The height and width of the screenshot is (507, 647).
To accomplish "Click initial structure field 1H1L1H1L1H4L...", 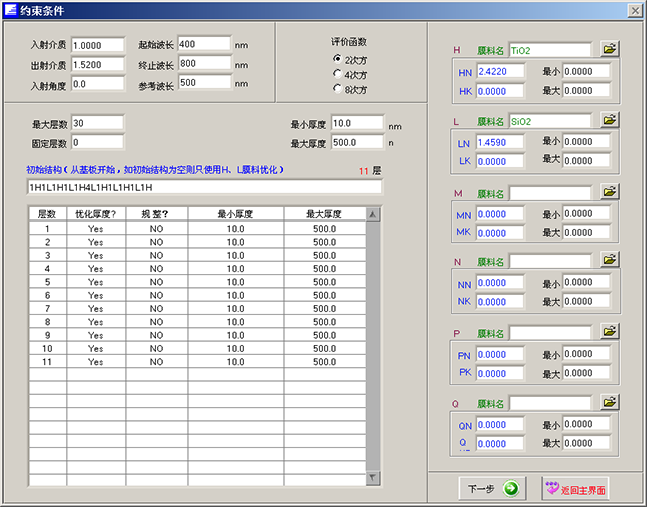I will tap(204, 187).
